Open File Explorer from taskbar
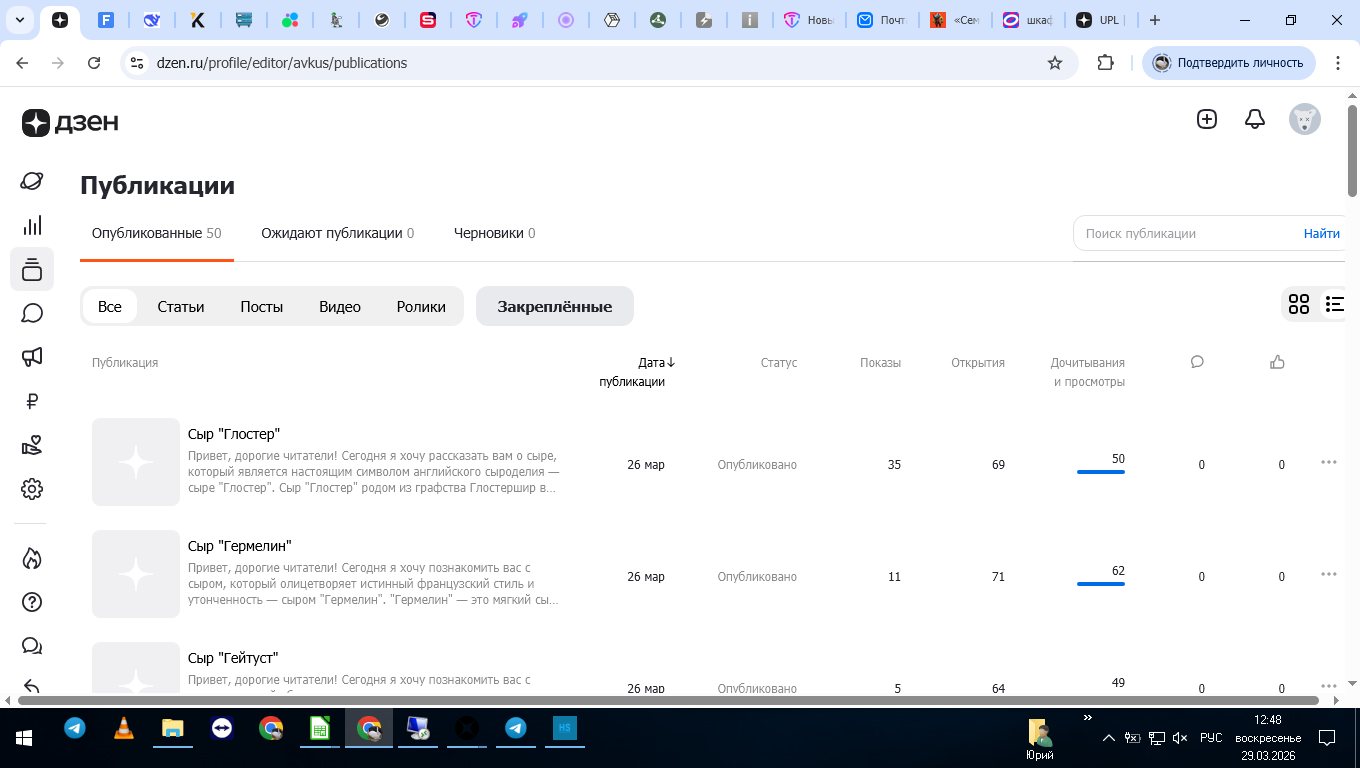The height and width of the screenshot is (768, 1360). [x=172, y=728]
